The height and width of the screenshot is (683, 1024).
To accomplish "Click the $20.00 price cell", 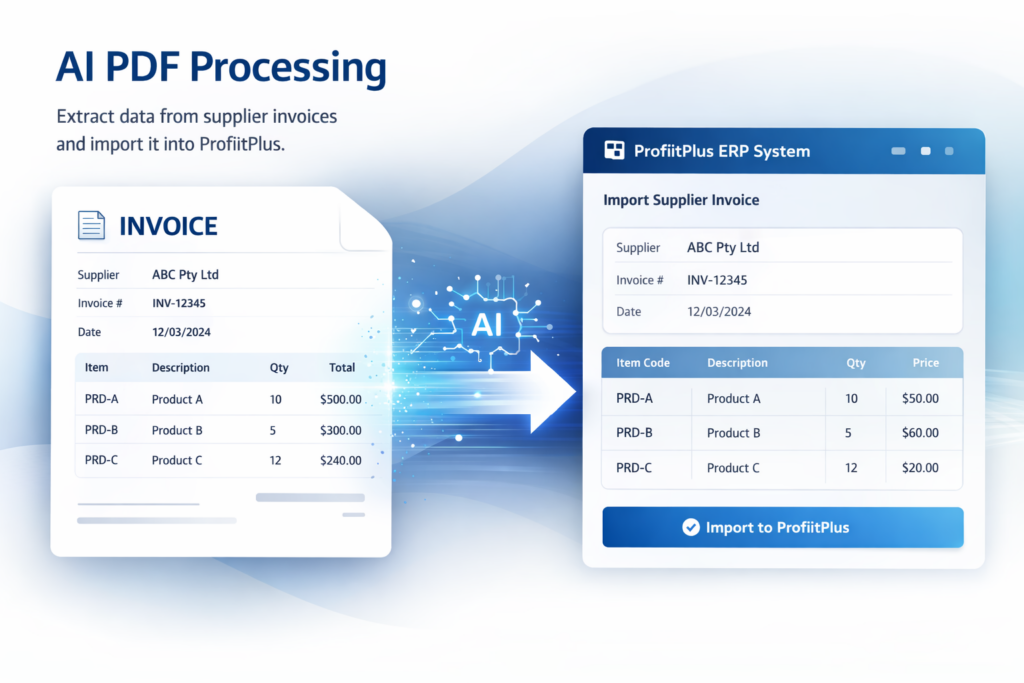I will tap(920, 468).
